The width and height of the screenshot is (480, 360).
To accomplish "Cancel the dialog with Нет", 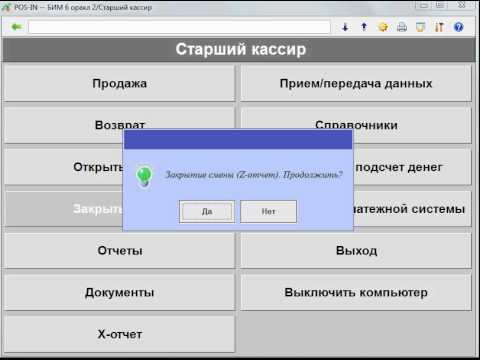I will click(x=268, y=211).
